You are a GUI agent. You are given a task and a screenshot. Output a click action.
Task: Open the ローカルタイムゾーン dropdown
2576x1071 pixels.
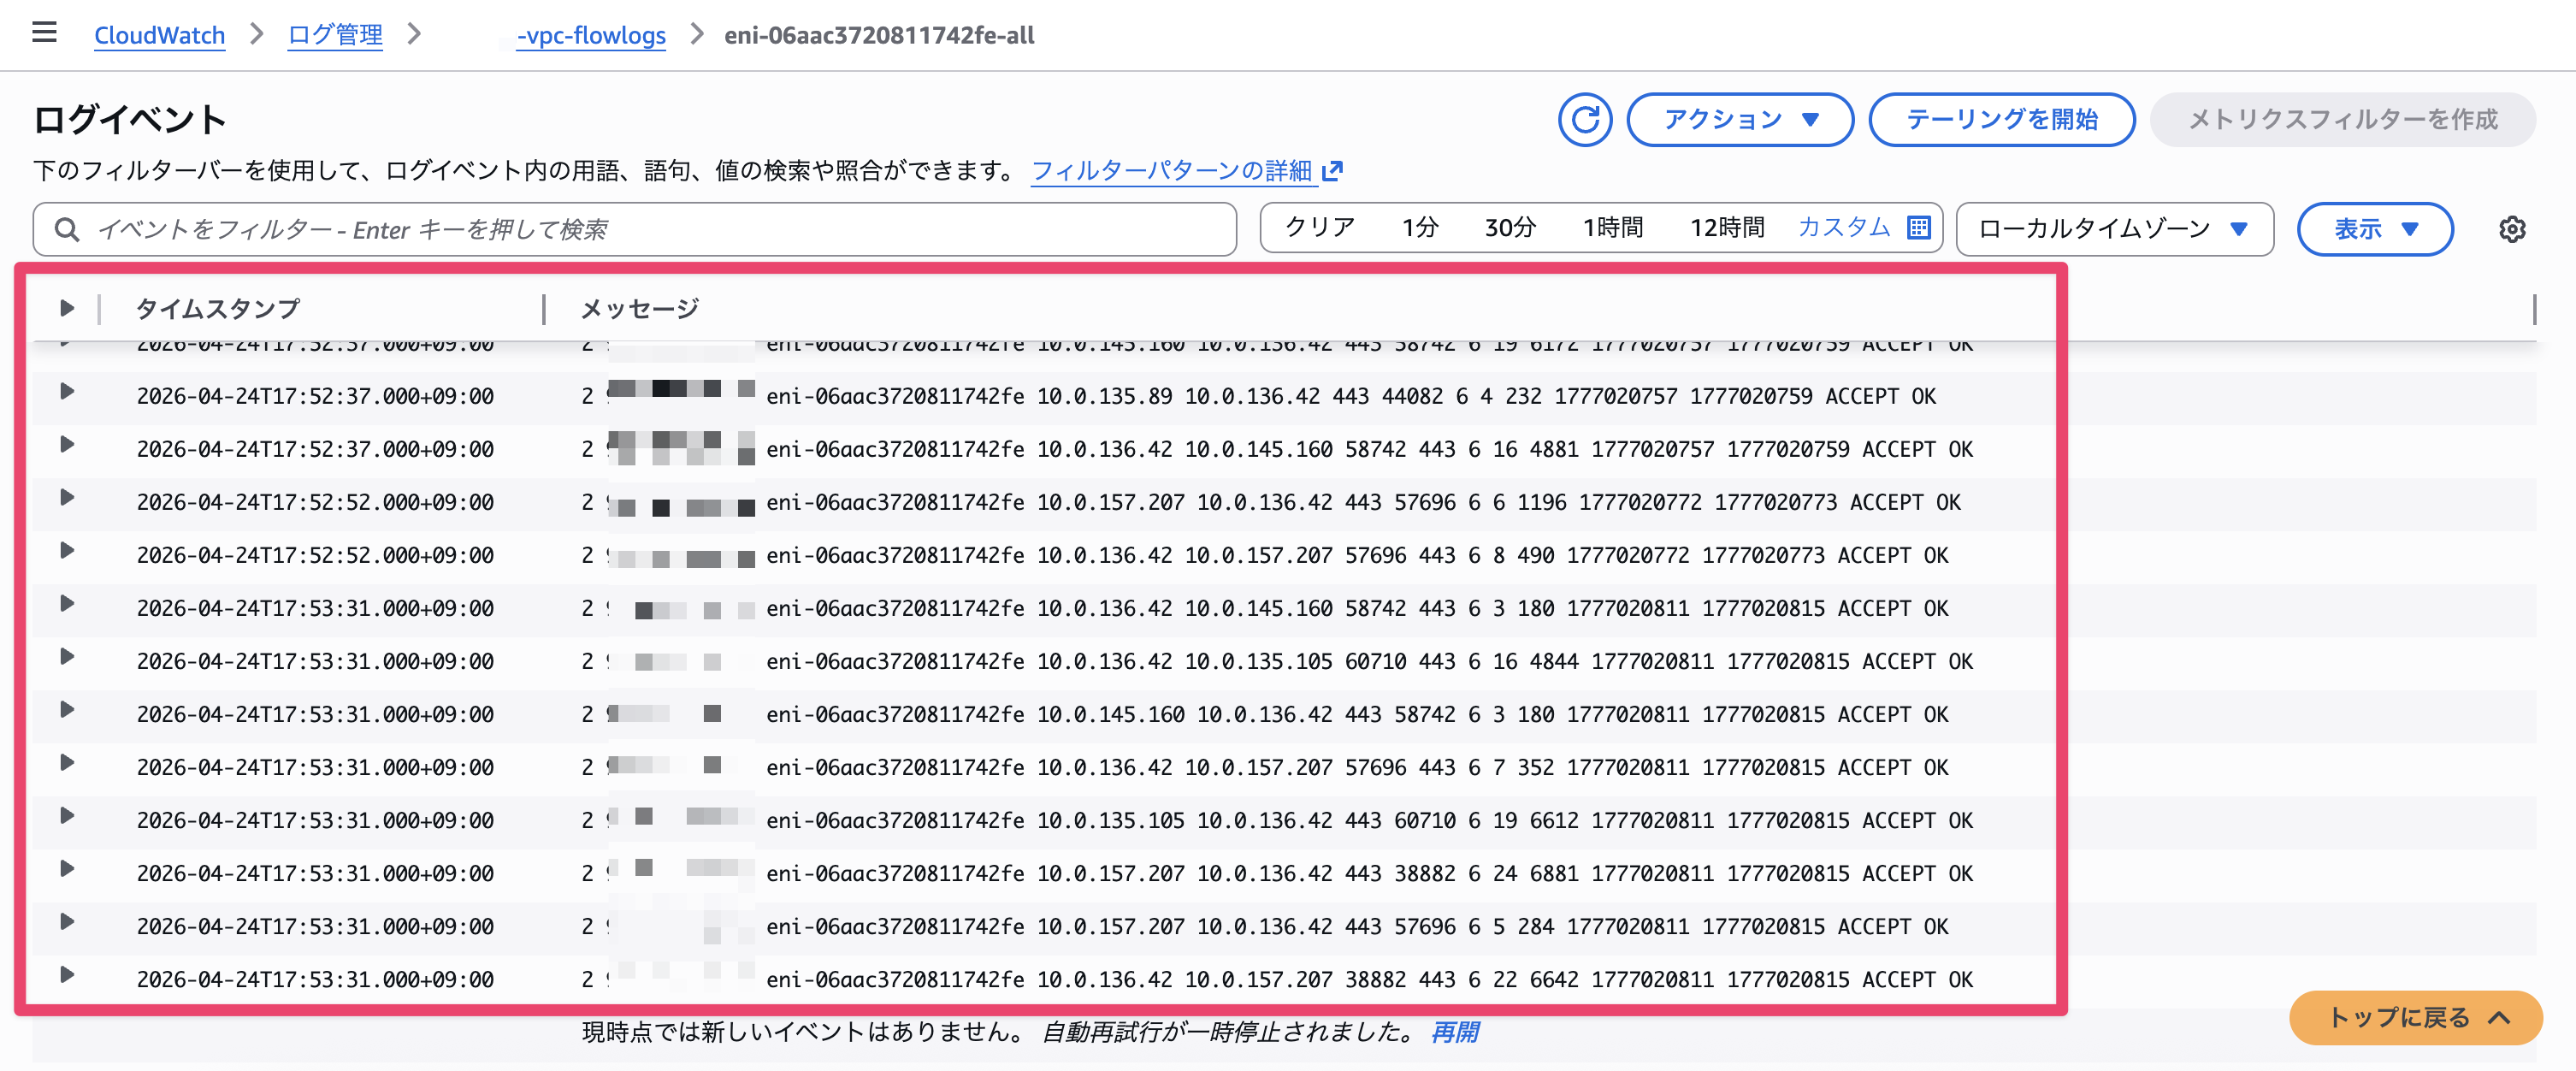(x=2113, y=229)
